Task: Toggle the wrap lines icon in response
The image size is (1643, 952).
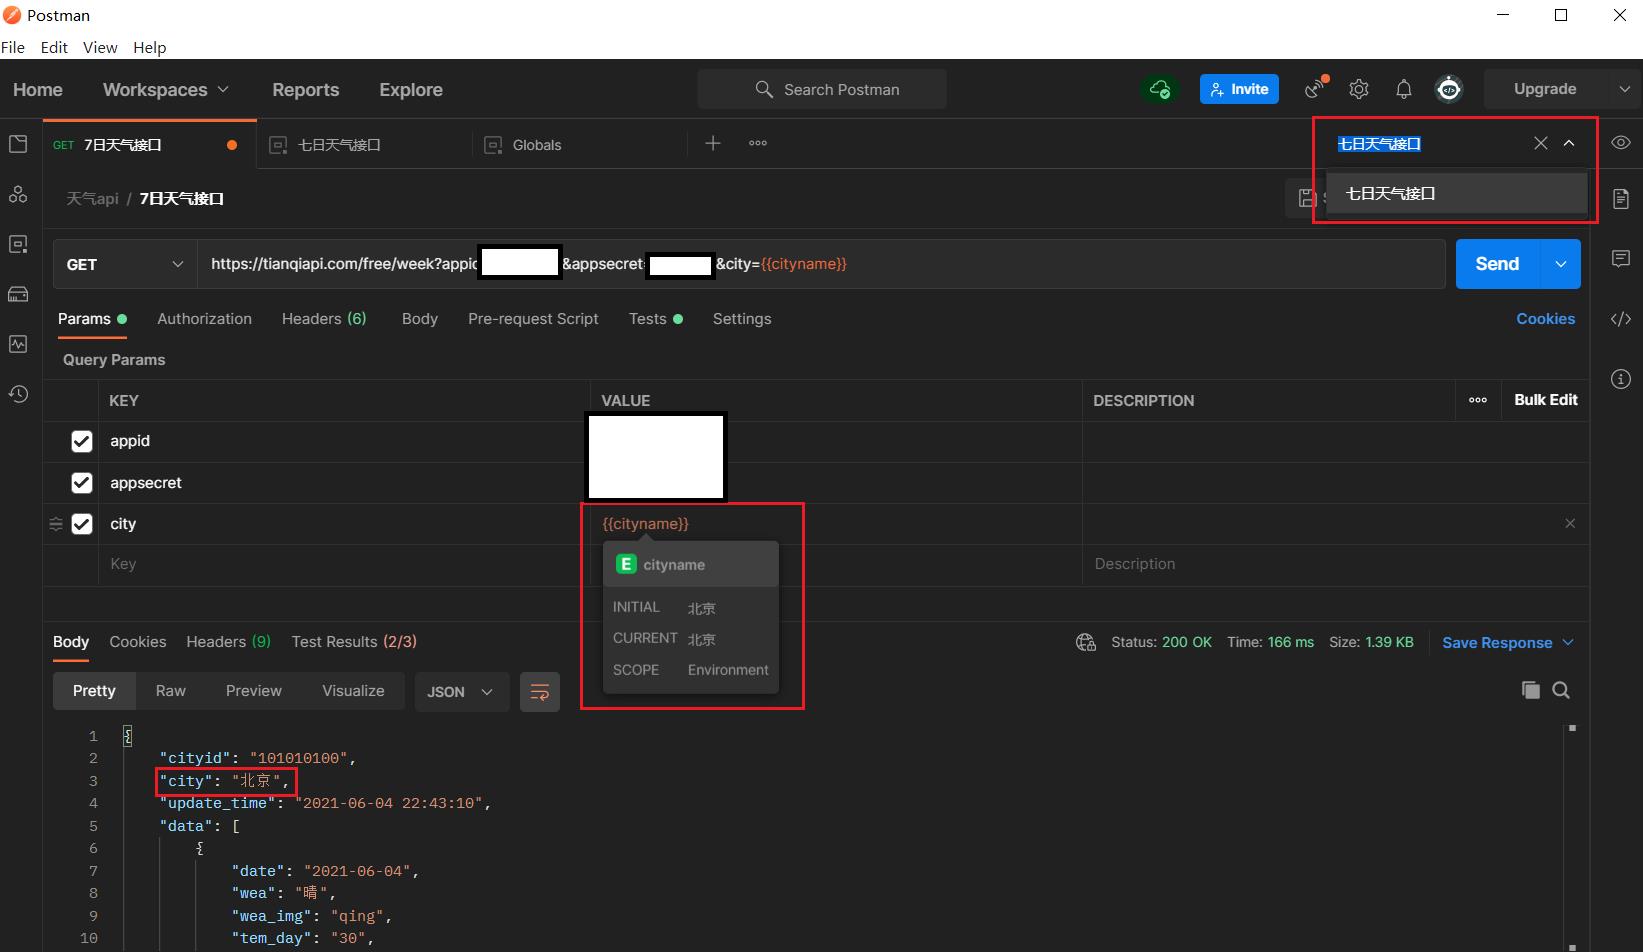Action: pos(540,691)
